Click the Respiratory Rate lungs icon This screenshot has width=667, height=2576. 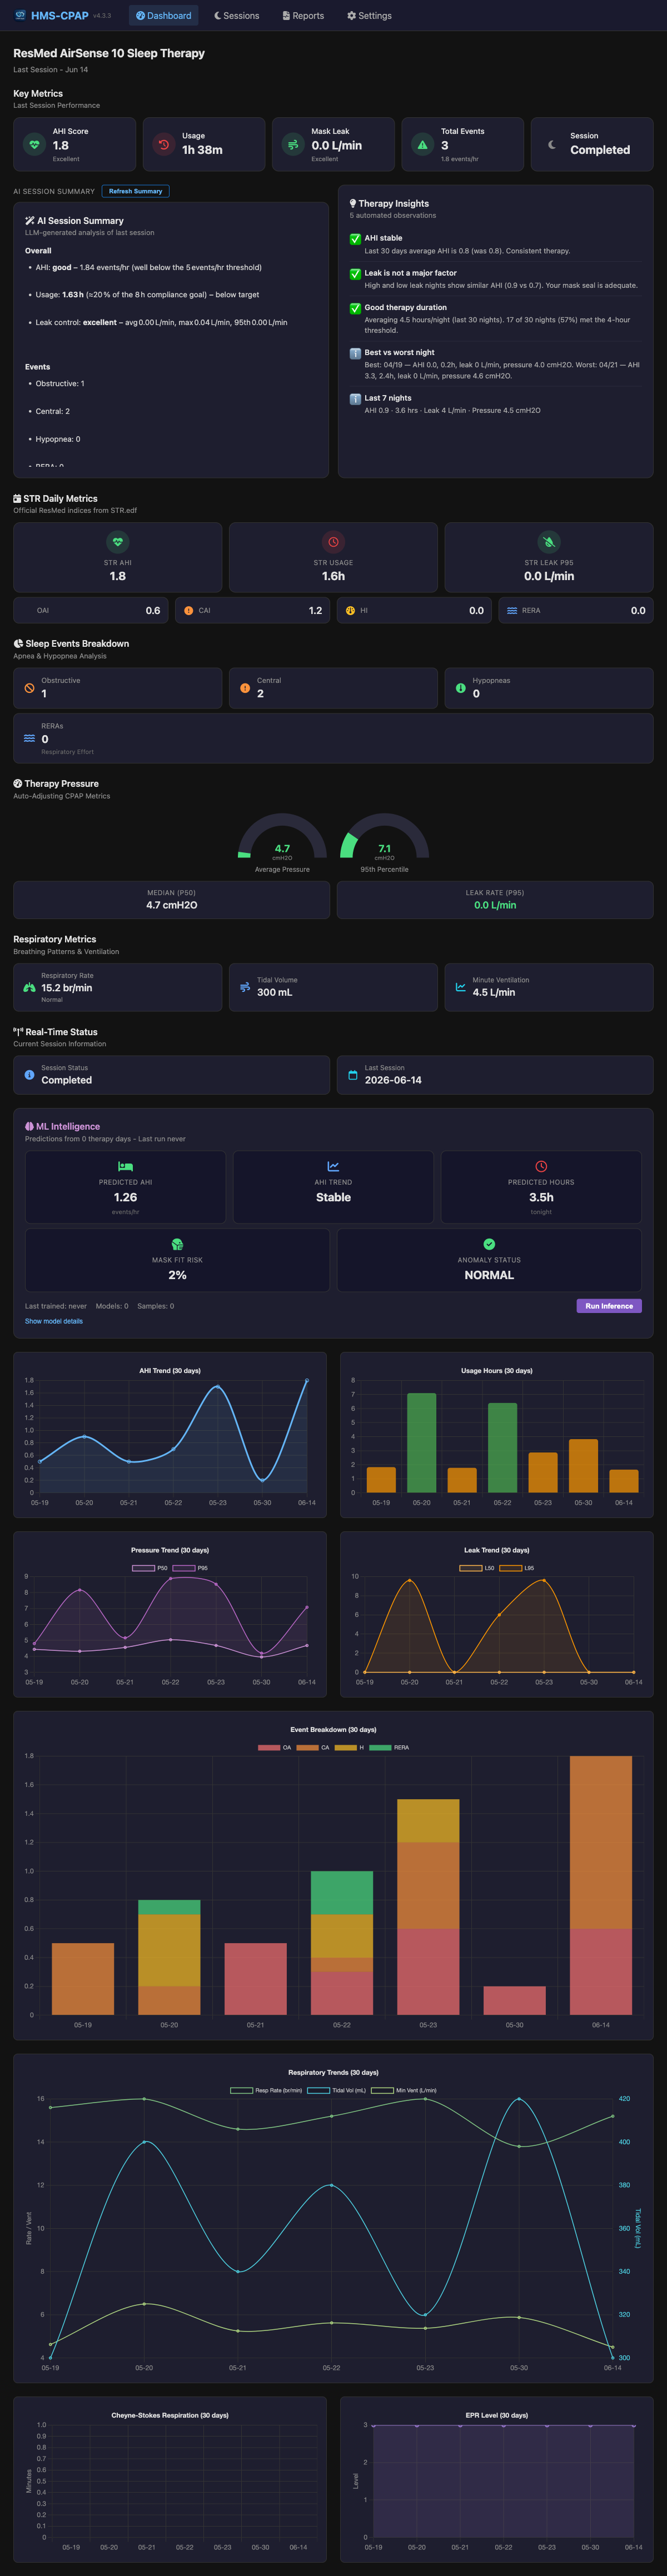pos(29,987)
